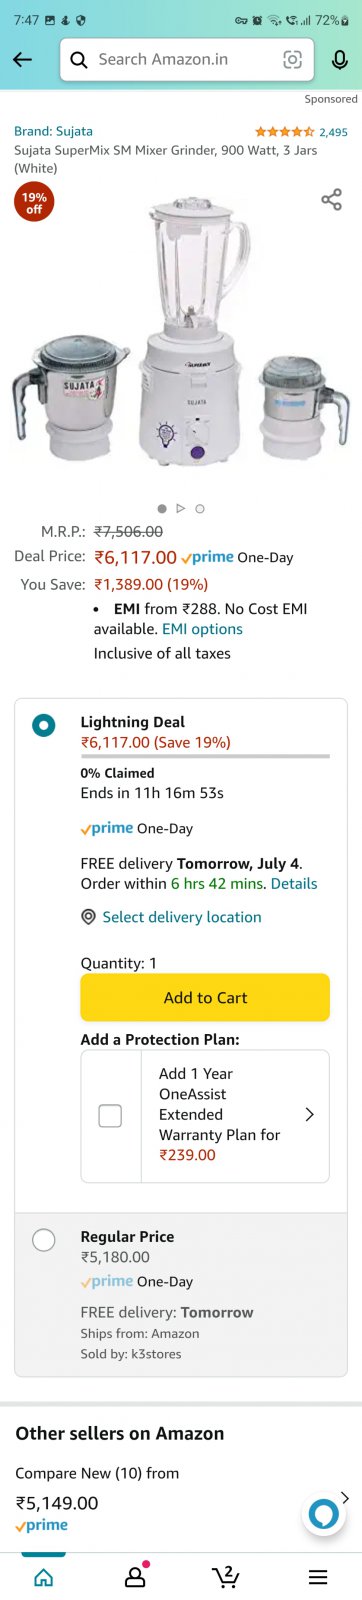Tap the back arrow icon
Viewport: 362px width, 1600px height.
pos(22,60)
